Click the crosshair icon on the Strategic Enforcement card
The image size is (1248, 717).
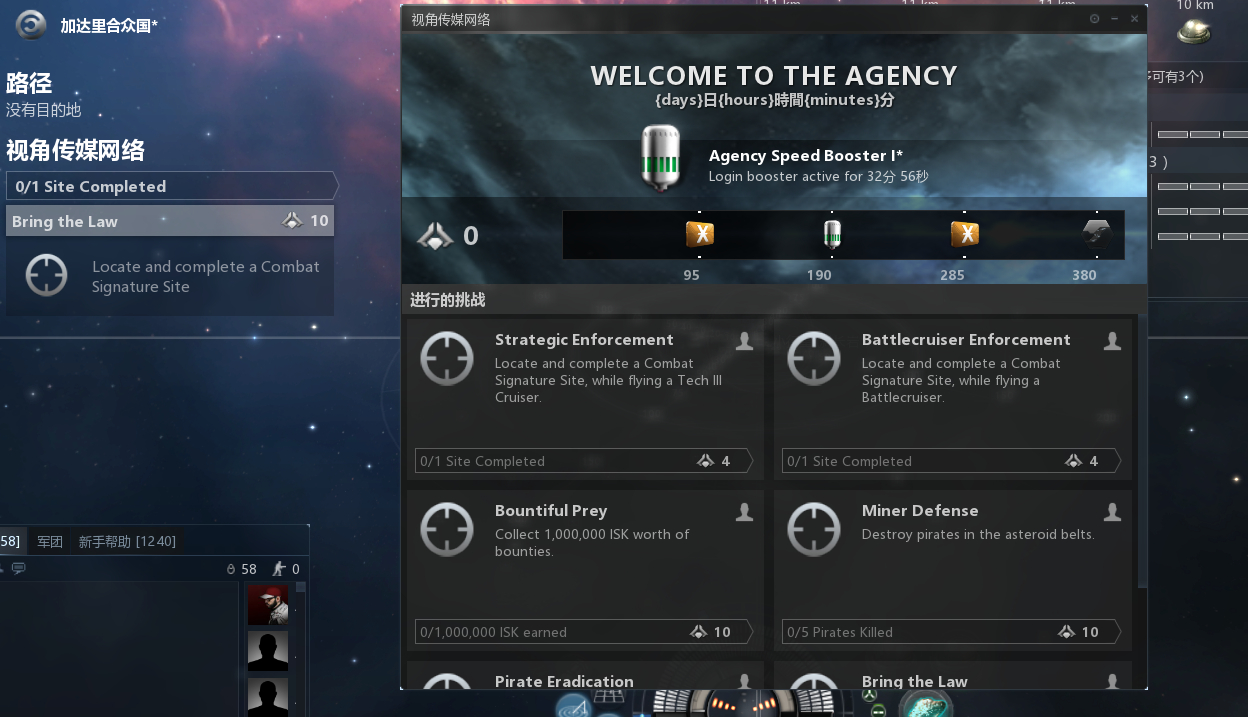point(447,358)
